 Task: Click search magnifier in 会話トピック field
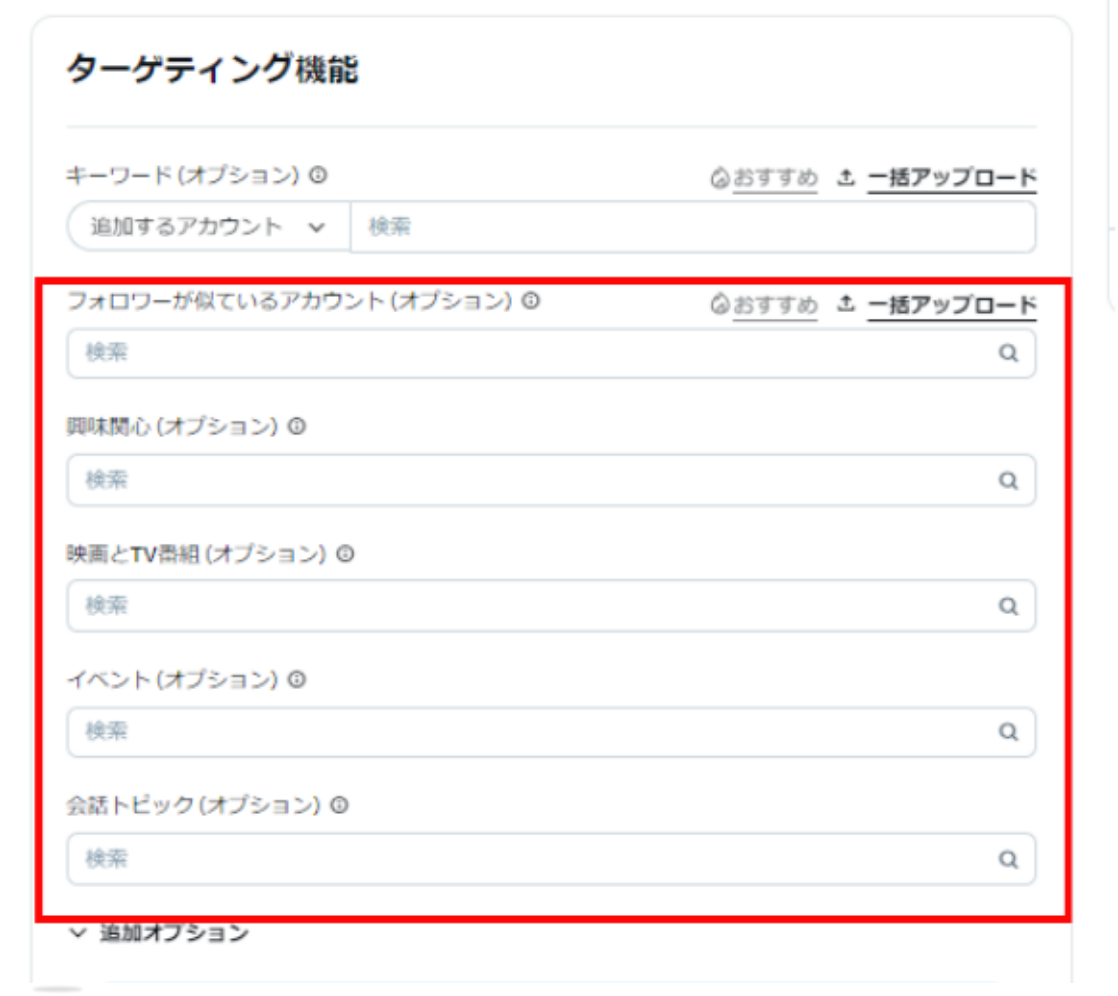point(1009,859)
